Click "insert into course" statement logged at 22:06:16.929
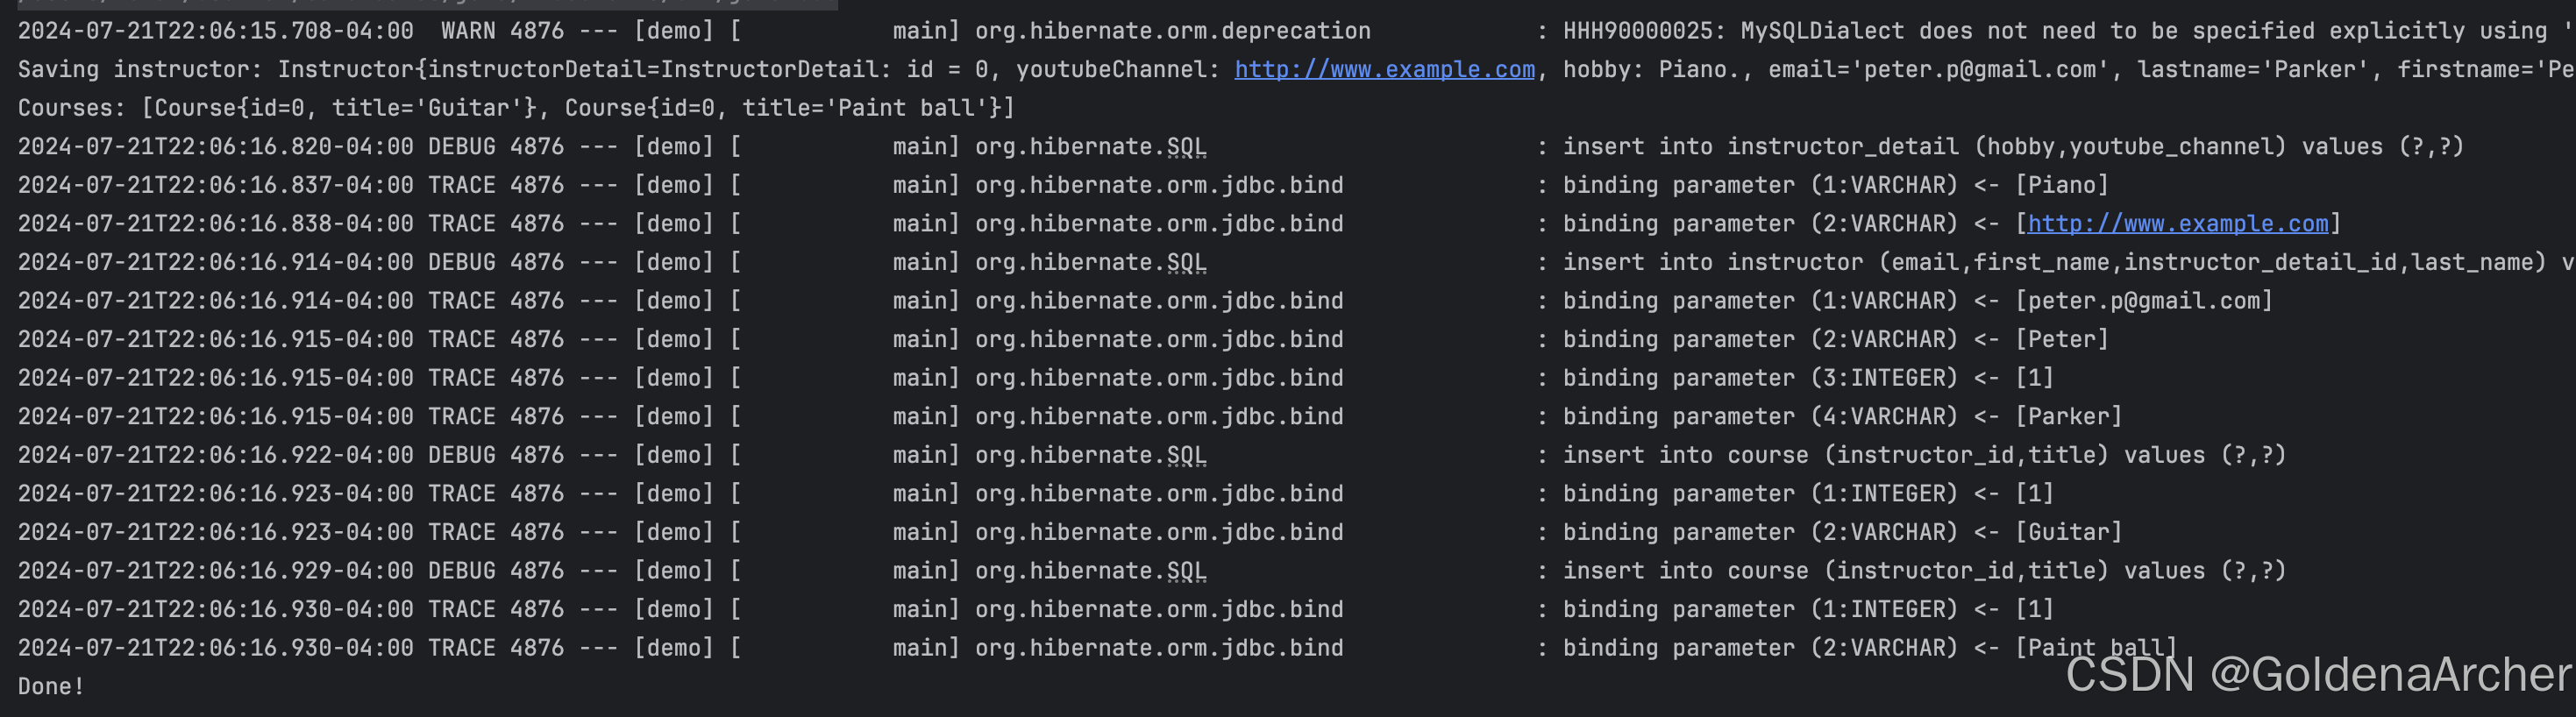 tap(1925, 570)
